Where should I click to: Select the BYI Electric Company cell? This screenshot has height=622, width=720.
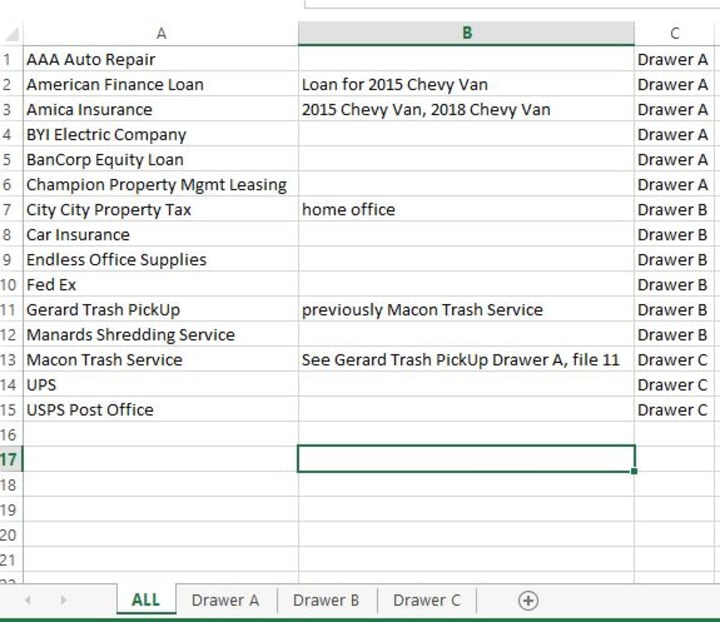(161, 134)
